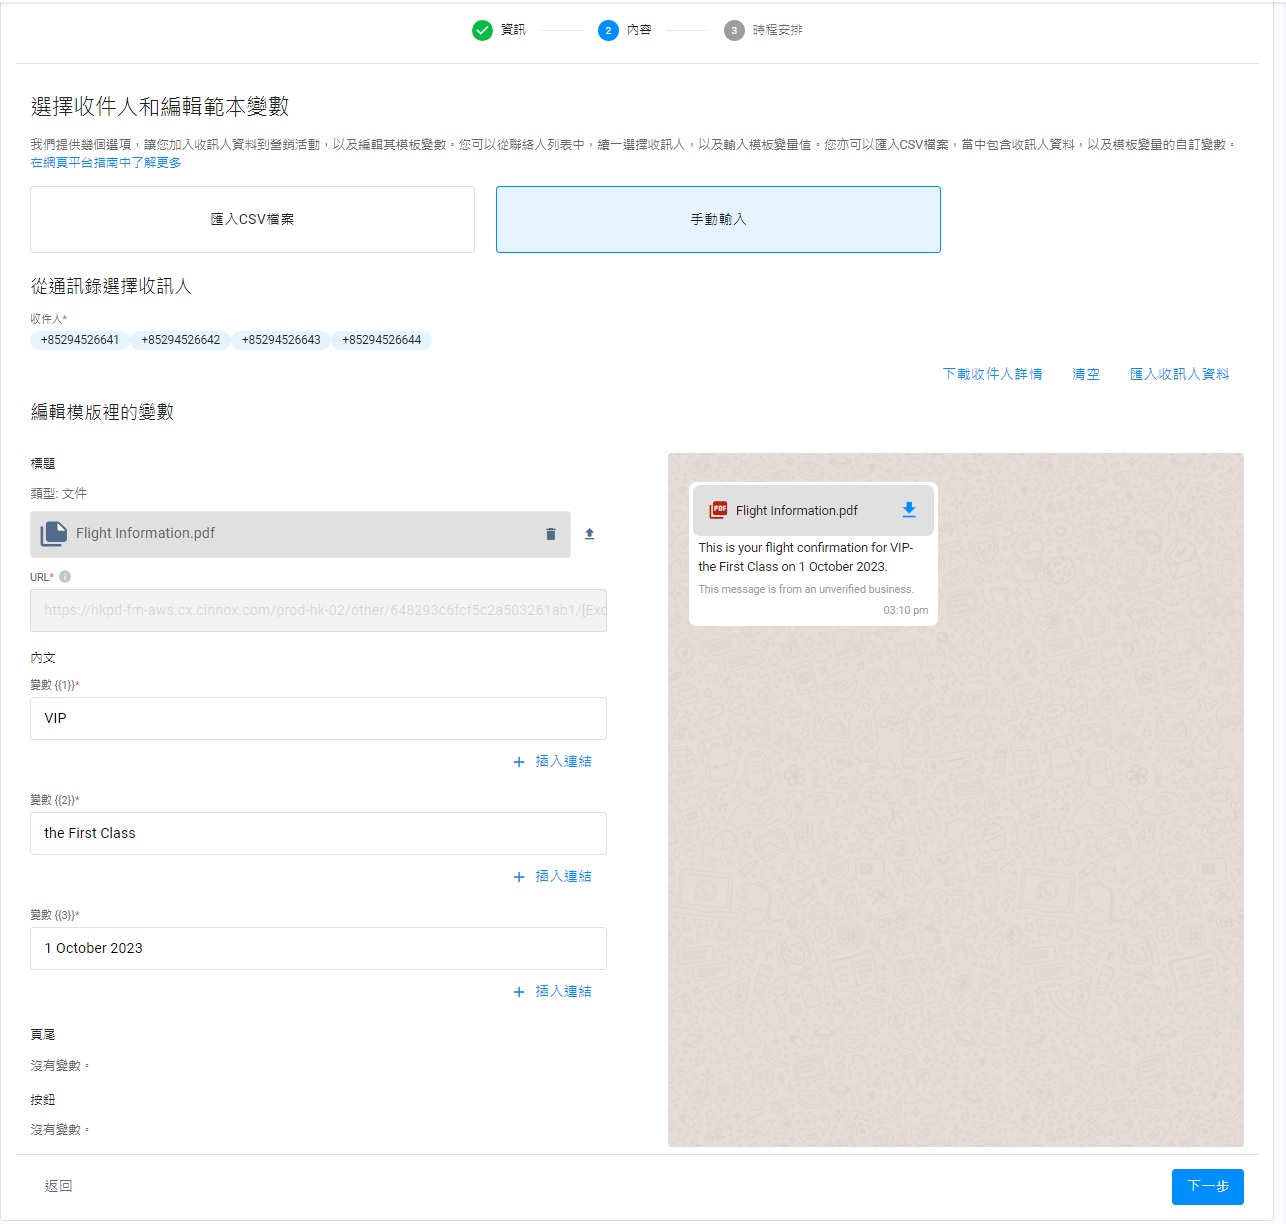Delete the Flight Information.pdf attachment
The width and height of the screenshot is (1286, 1224).
coord(550,534)
